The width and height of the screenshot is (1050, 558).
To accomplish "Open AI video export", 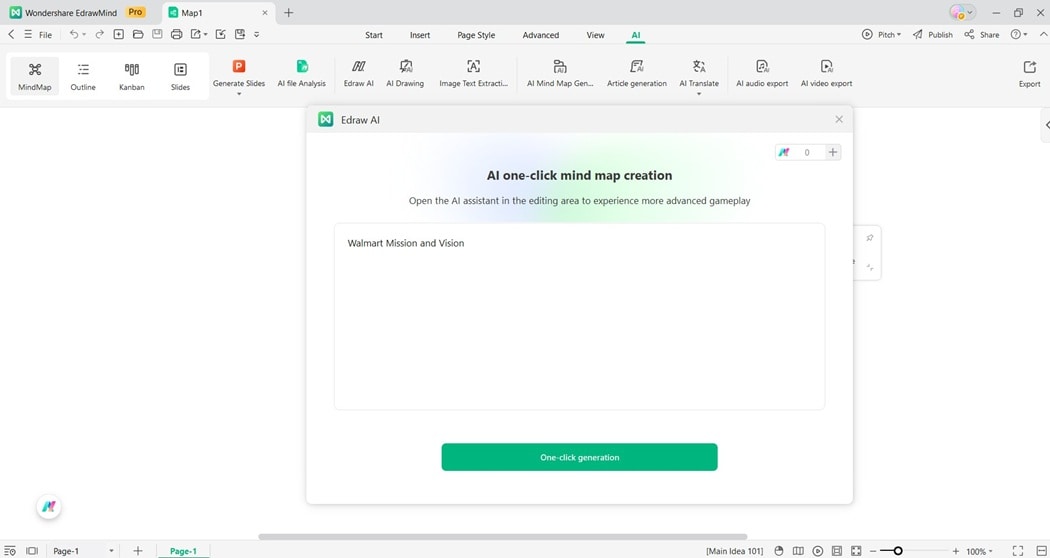I will point(826,74).
